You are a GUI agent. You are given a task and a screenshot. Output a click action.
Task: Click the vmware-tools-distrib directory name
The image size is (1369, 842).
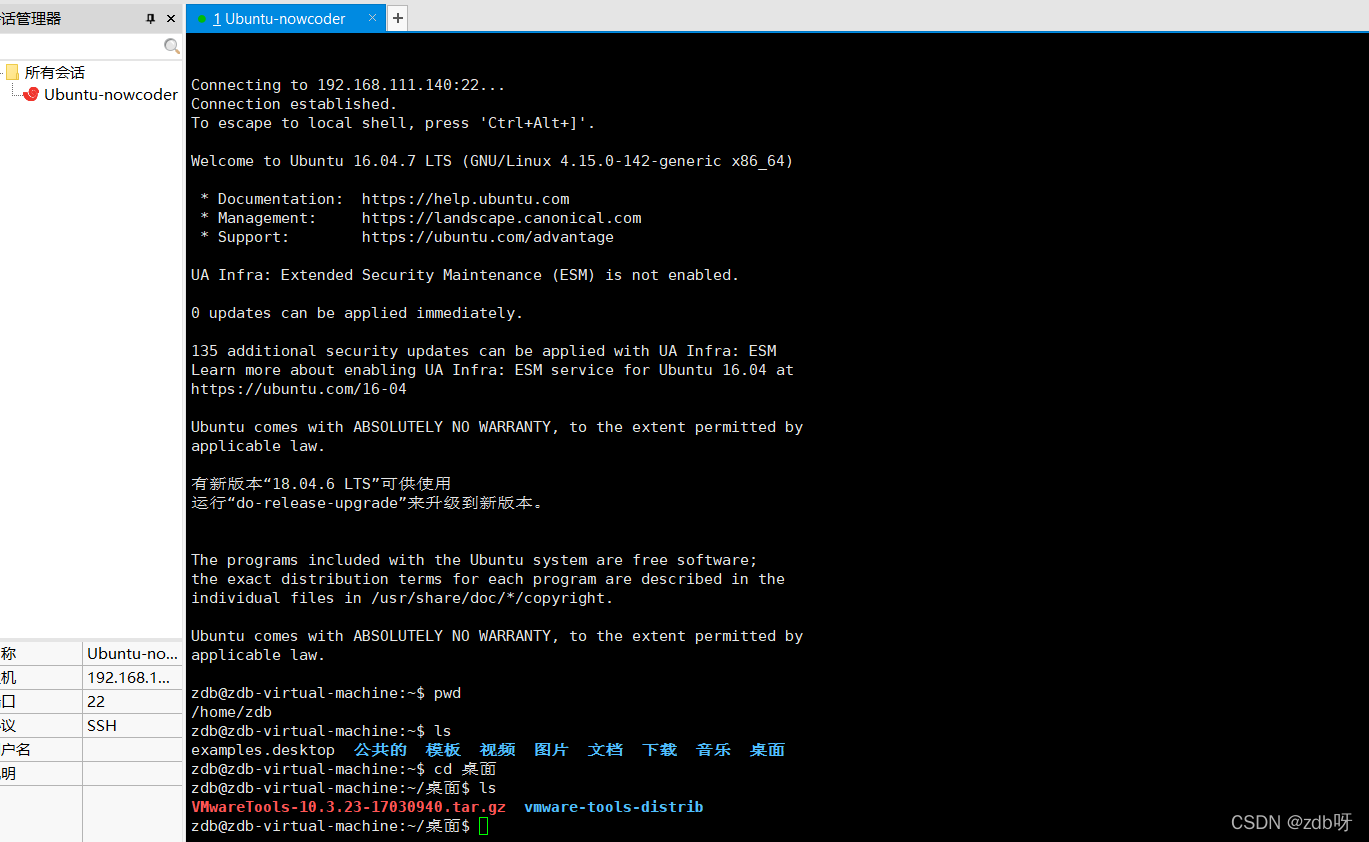pyautogui.click(x=613, y=807)
